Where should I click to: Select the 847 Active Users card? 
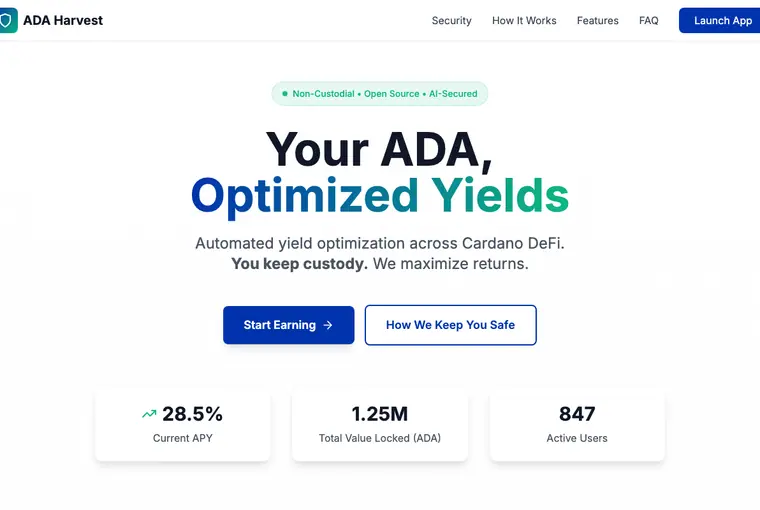[577, 425]
